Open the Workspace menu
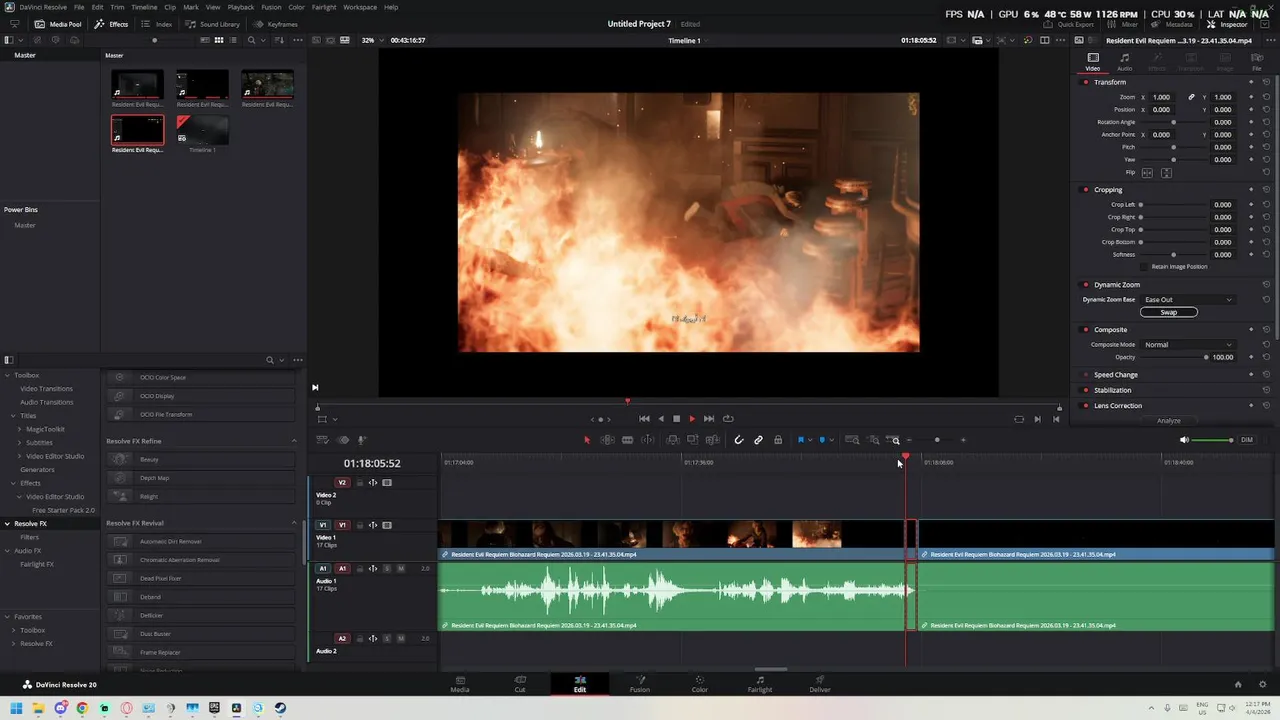1280x720 pixels. [x=360, y=7]
